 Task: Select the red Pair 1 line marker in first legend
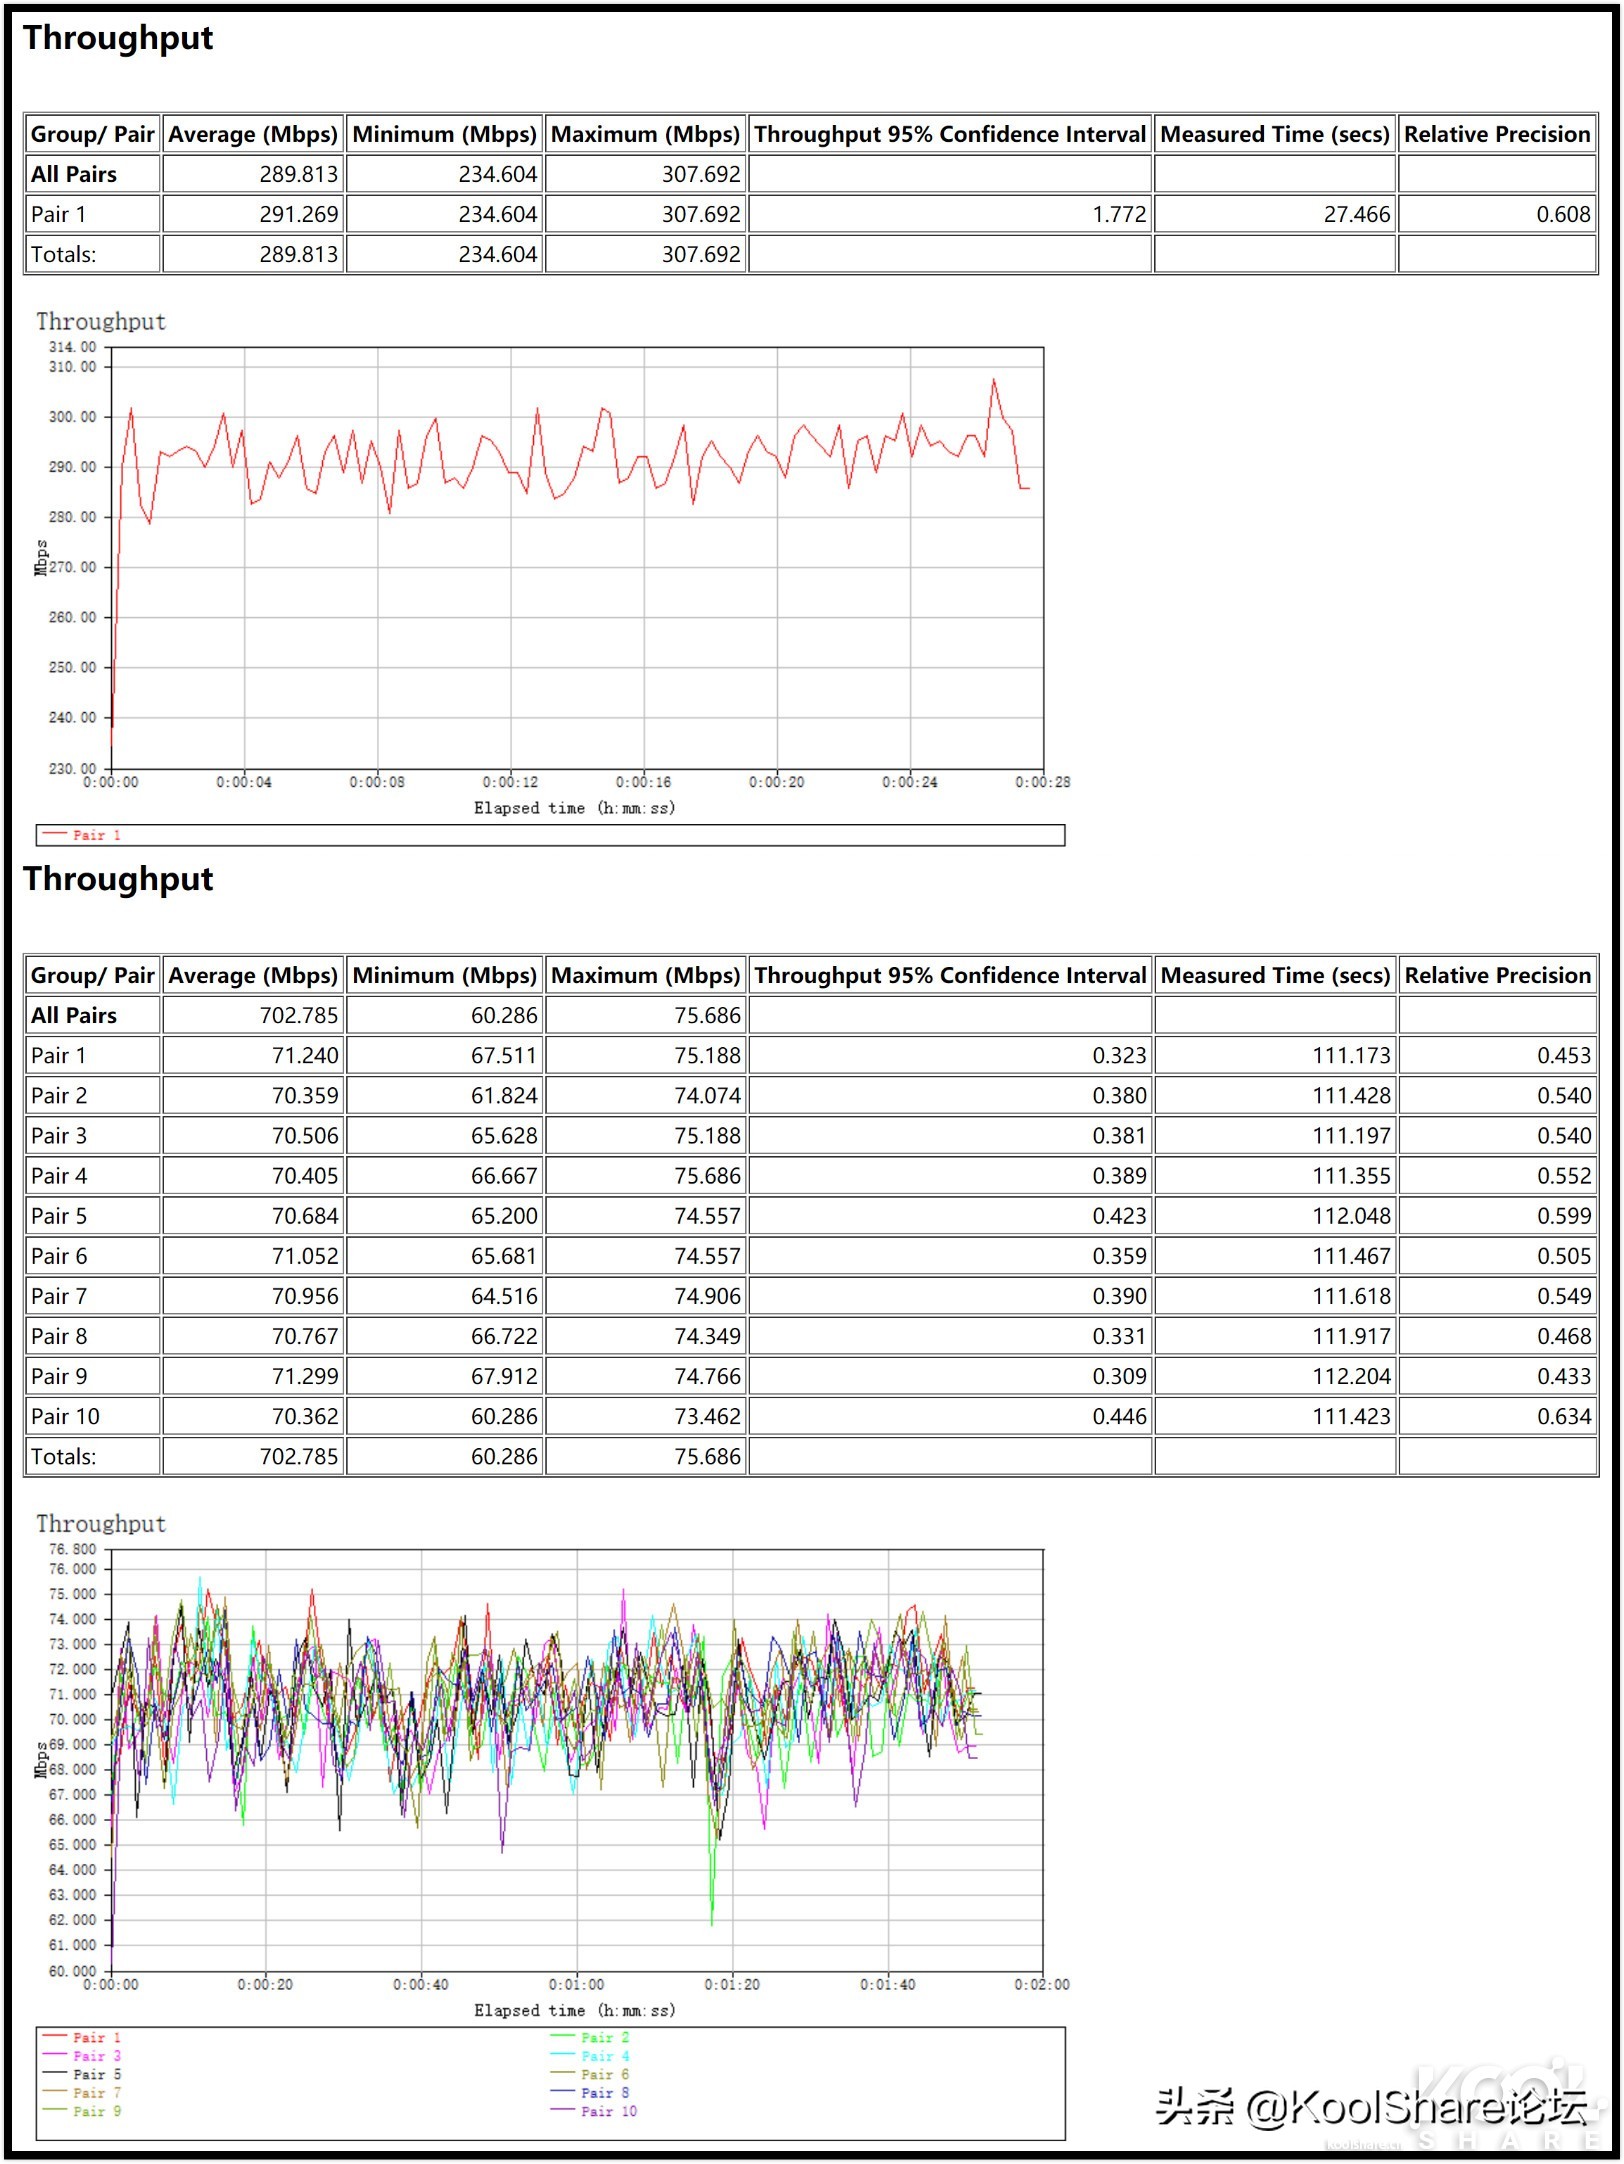point(55,833)
